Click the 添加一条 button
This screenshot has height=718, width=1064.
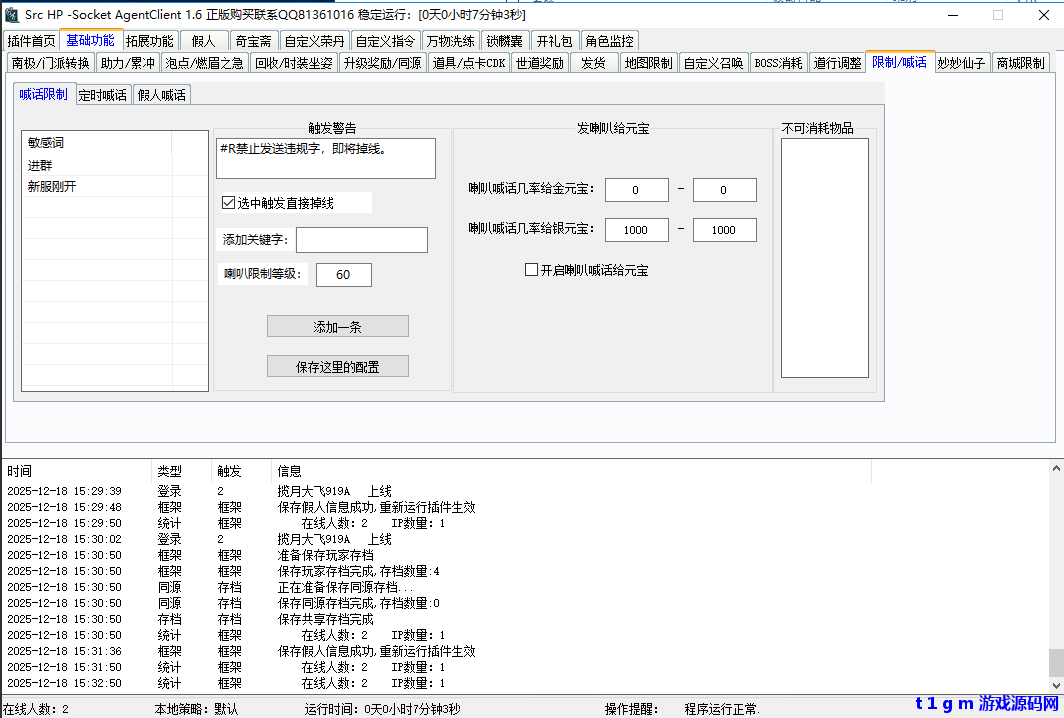point(337,326)
